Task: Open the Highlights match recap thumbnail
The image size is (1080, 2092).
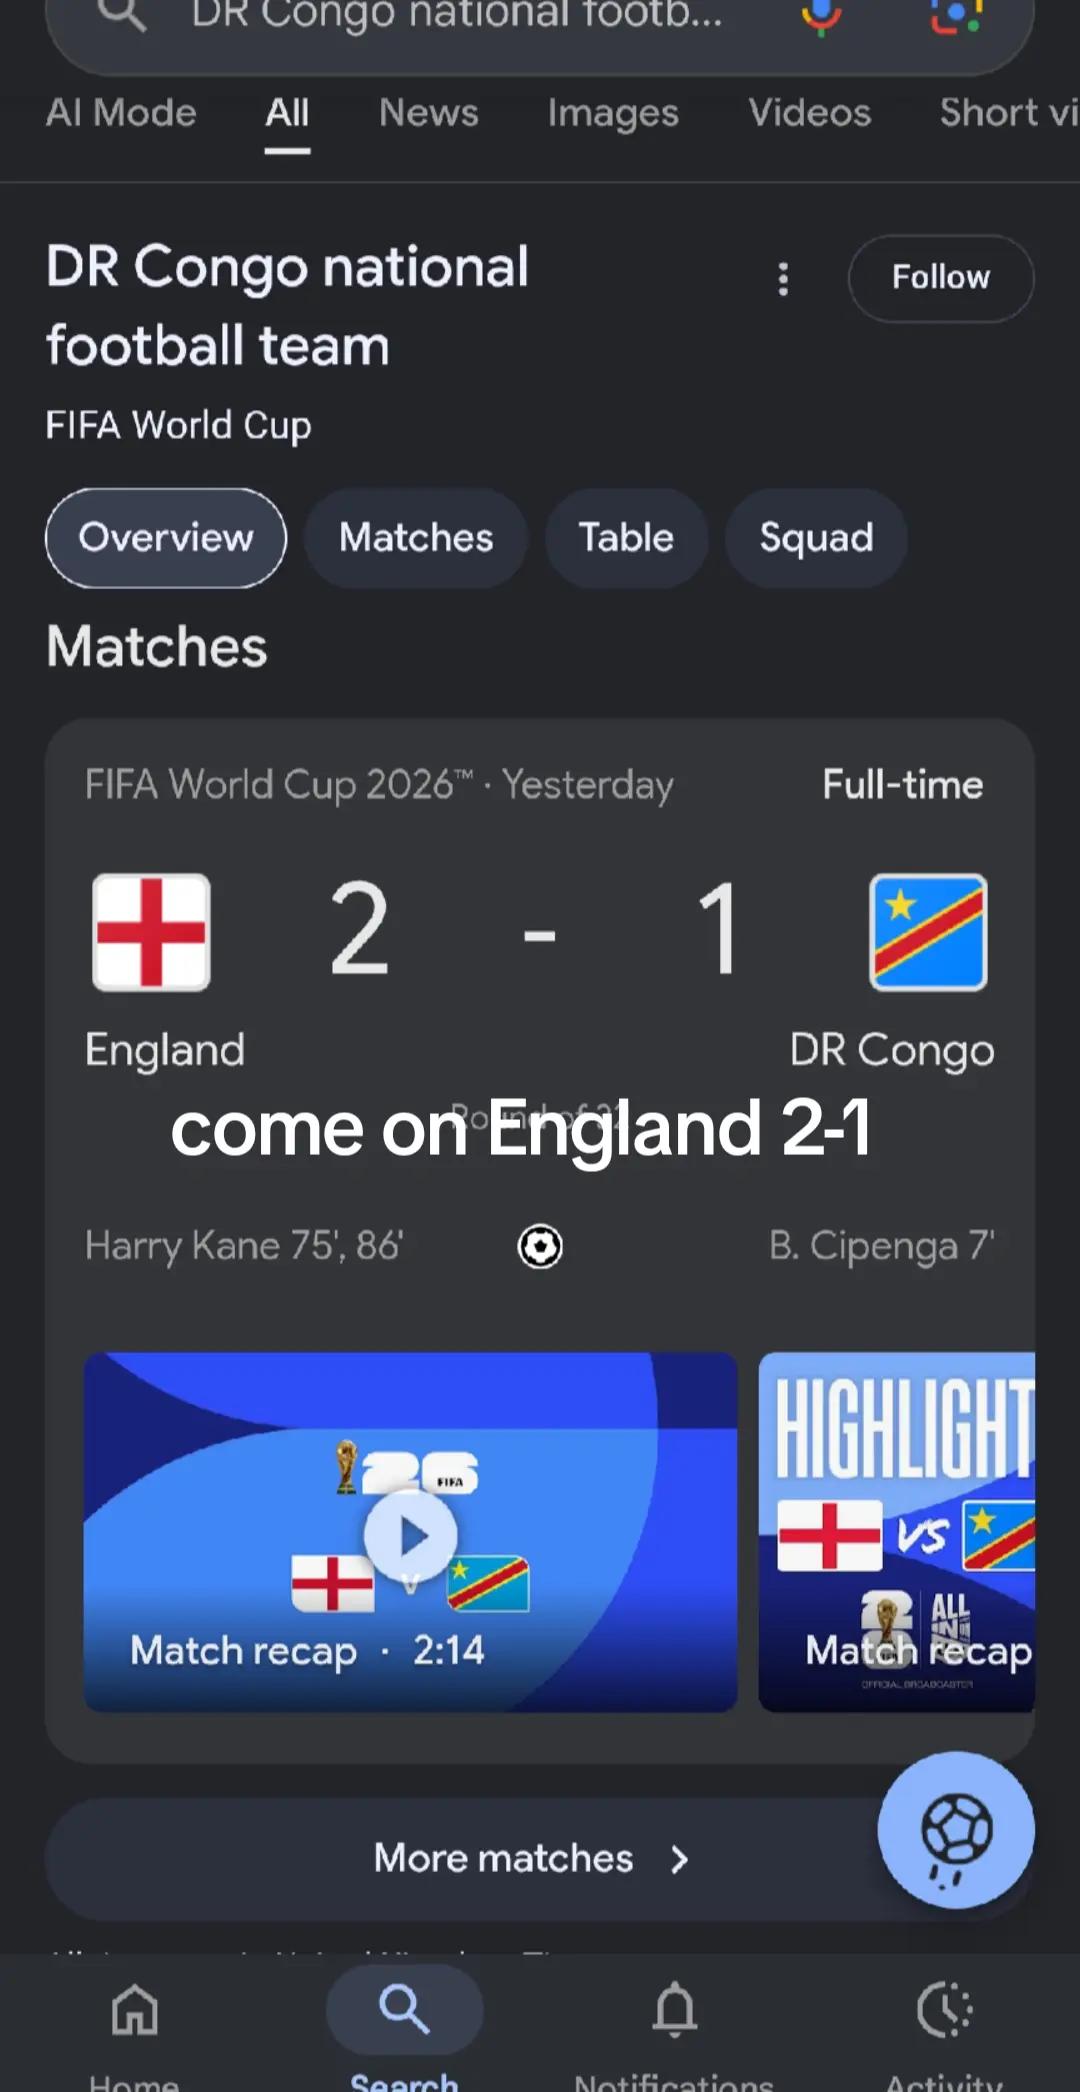Action: (x=897, y=1532)
